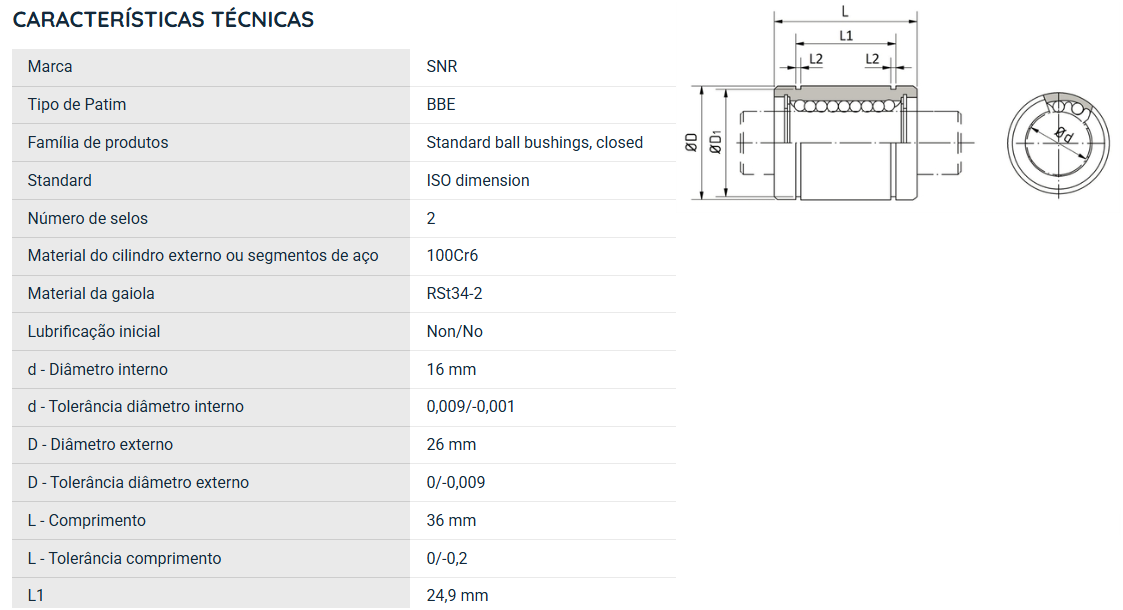Select the 'RSt34-2' value
The height and width of the screenshot is (610, 1123).
click(x=455, y=294)
